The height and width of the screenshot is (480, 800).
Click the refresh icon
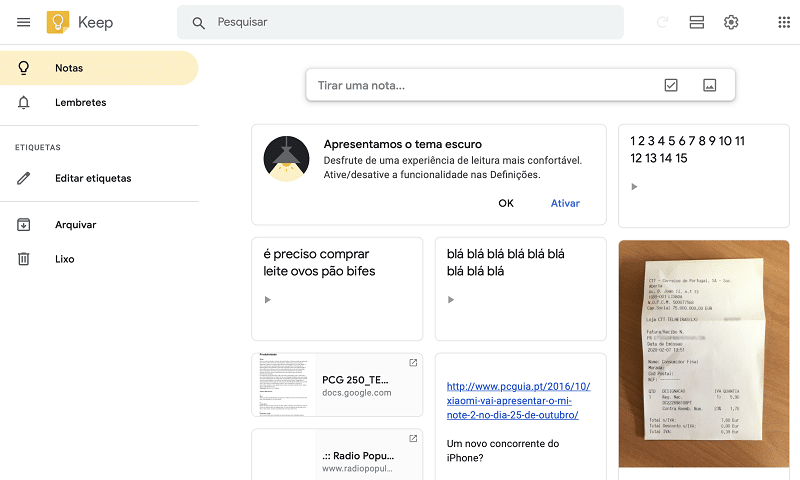tap(662, 22)
